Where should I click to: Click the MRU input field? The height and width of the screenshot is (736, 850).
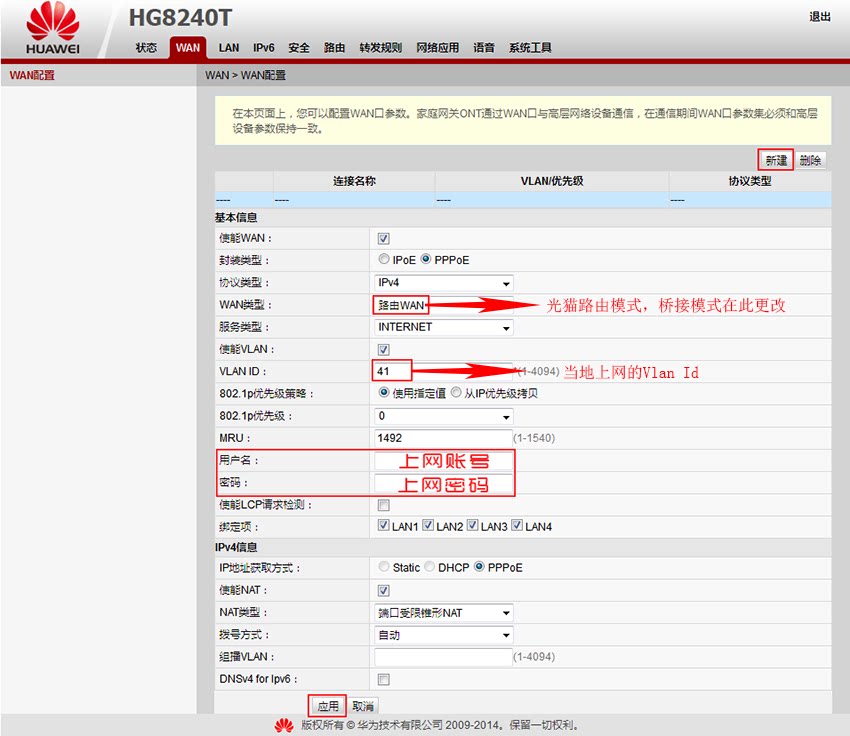tap(443, 438)
